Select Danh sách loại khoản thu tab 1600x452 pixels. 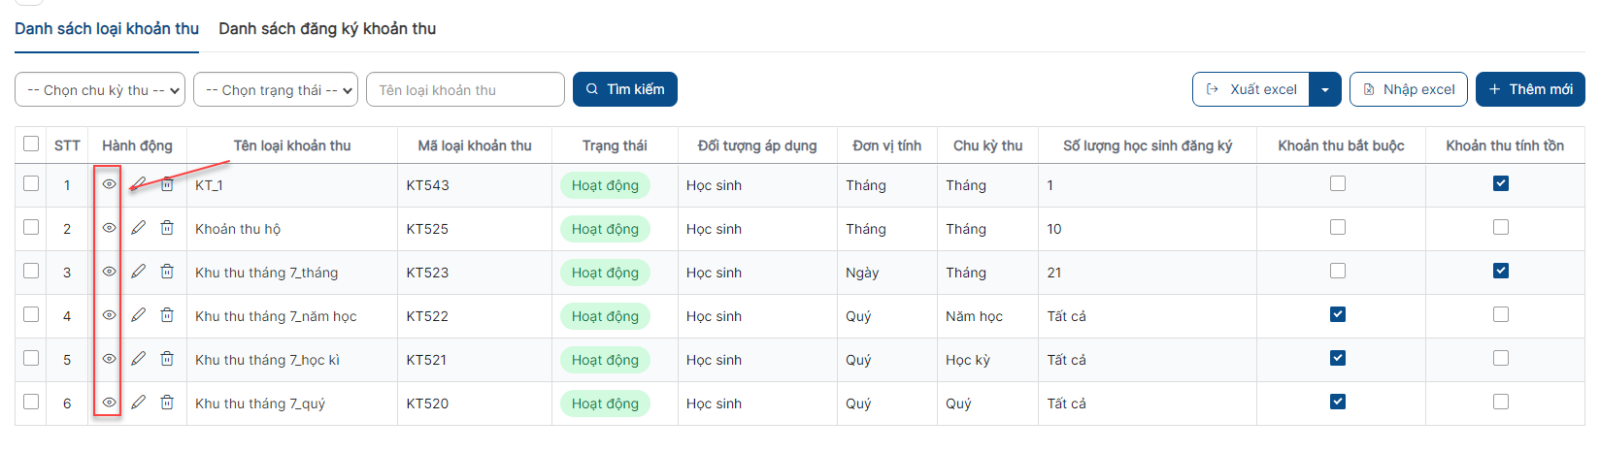pyautogui.click(x=107, y=28)
